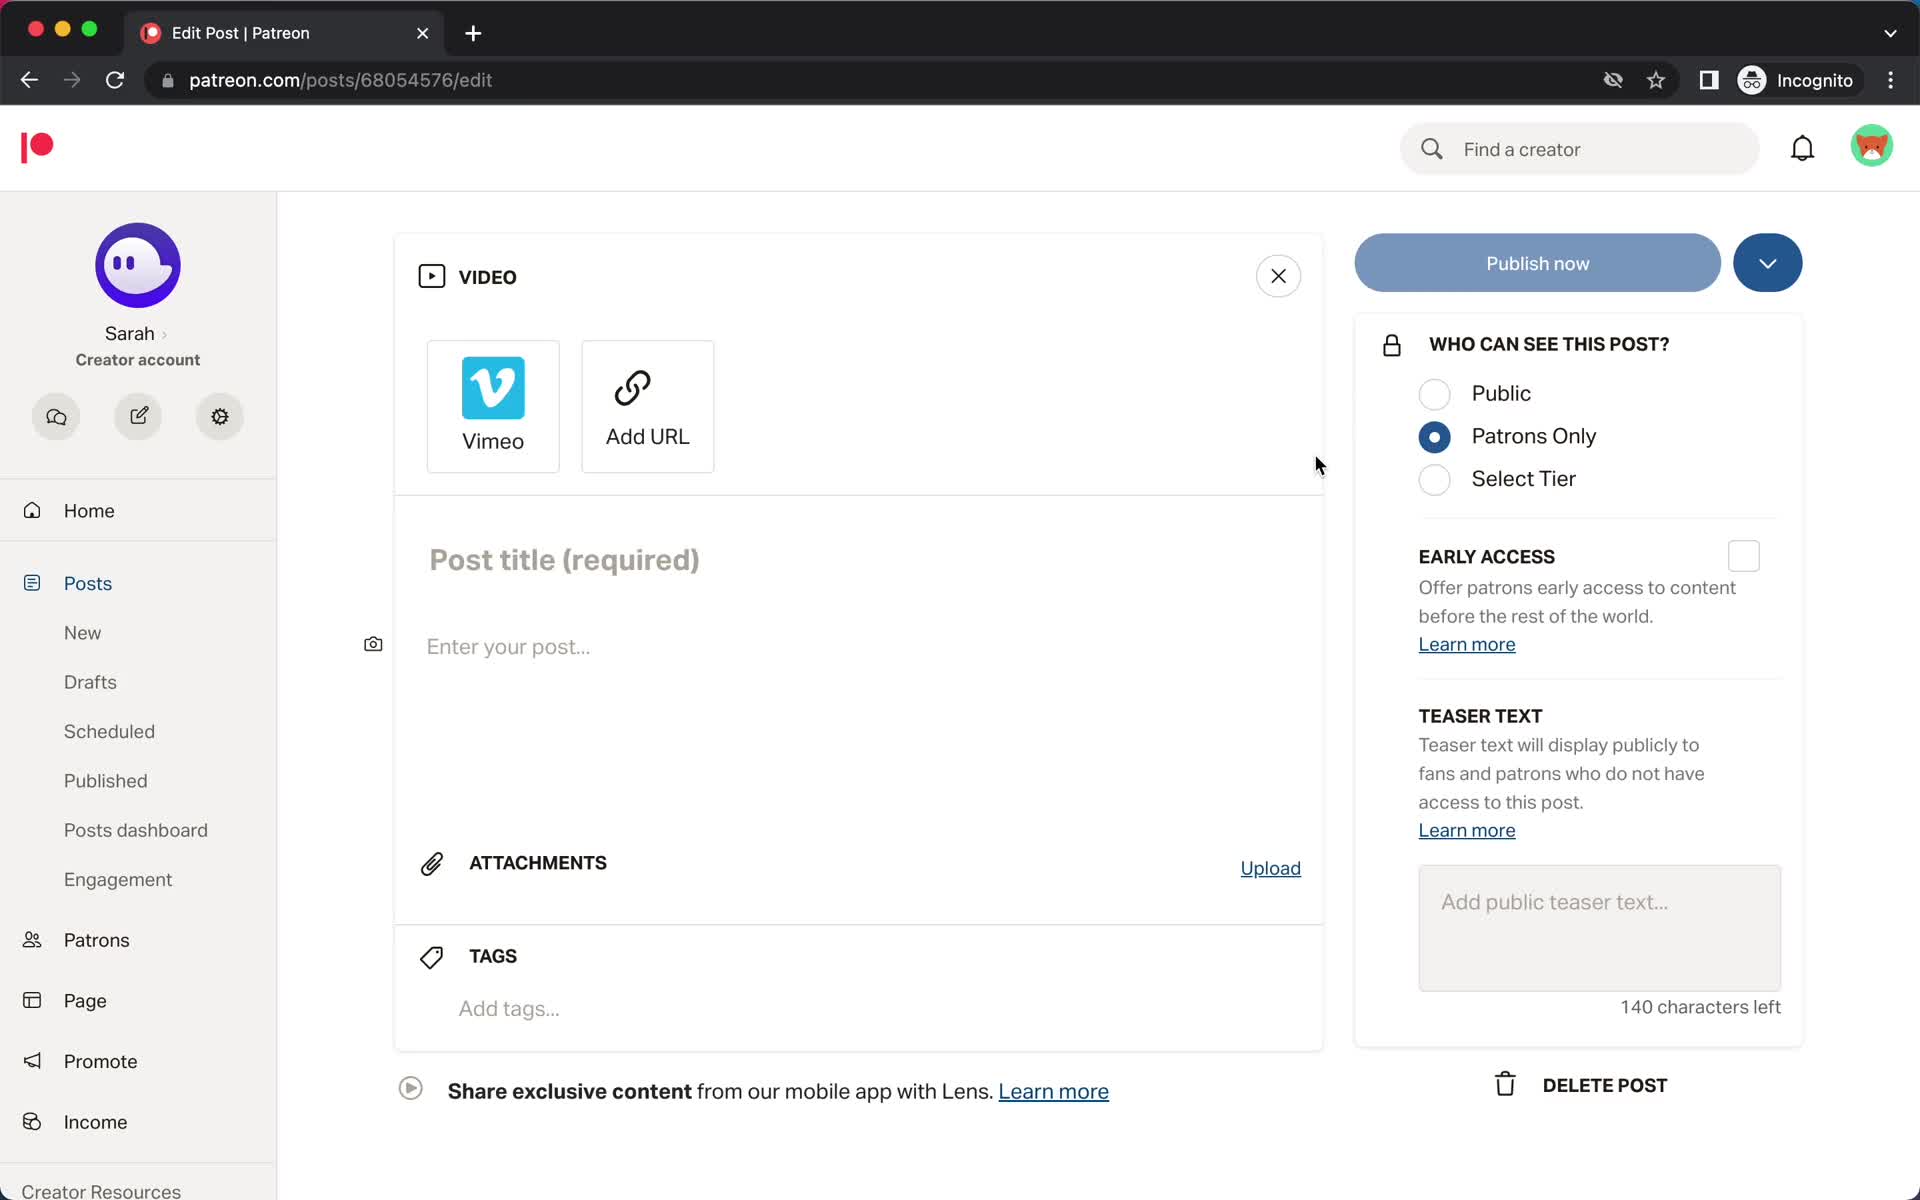Expand the Publish now dropdown arrow
The height and width of the screenshot is (1200, 1920).
(x=1767, y=263)
